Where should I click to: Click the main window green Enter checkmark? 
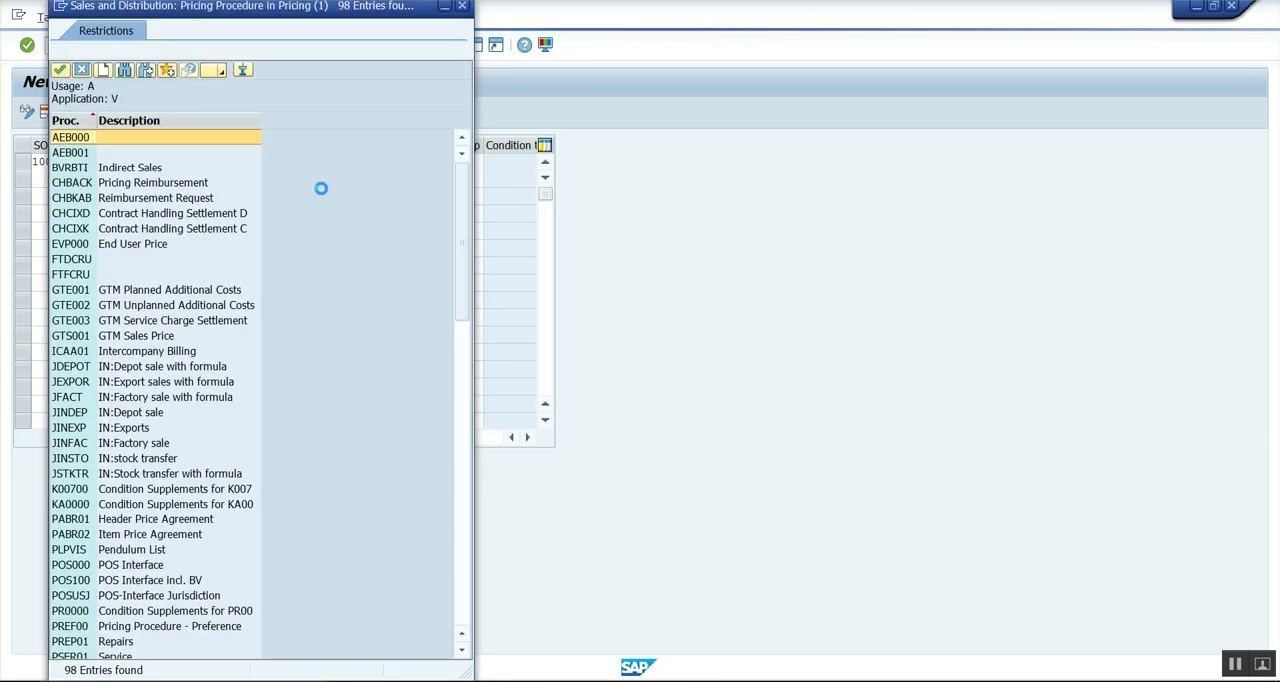(27, 45)
